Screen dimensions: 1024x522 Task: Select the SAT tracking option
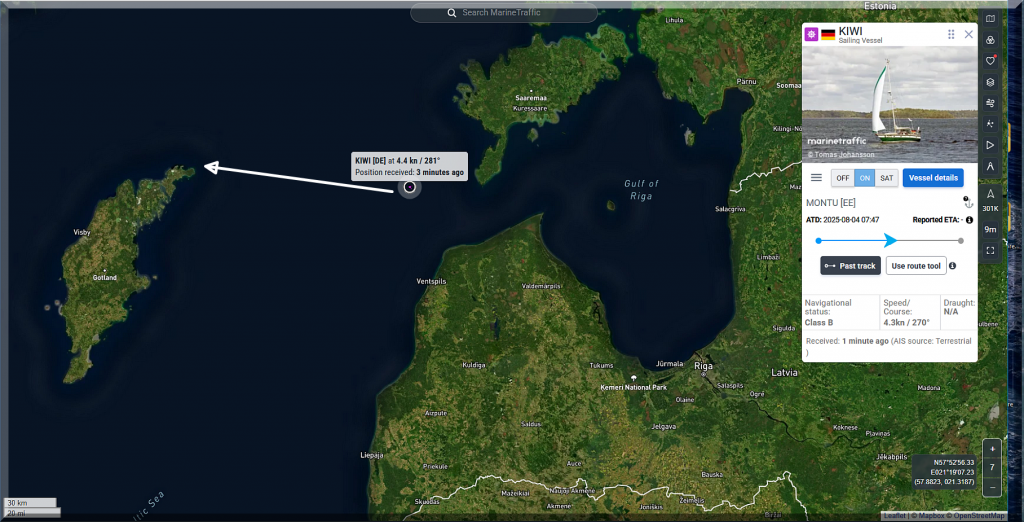[887, 178]
